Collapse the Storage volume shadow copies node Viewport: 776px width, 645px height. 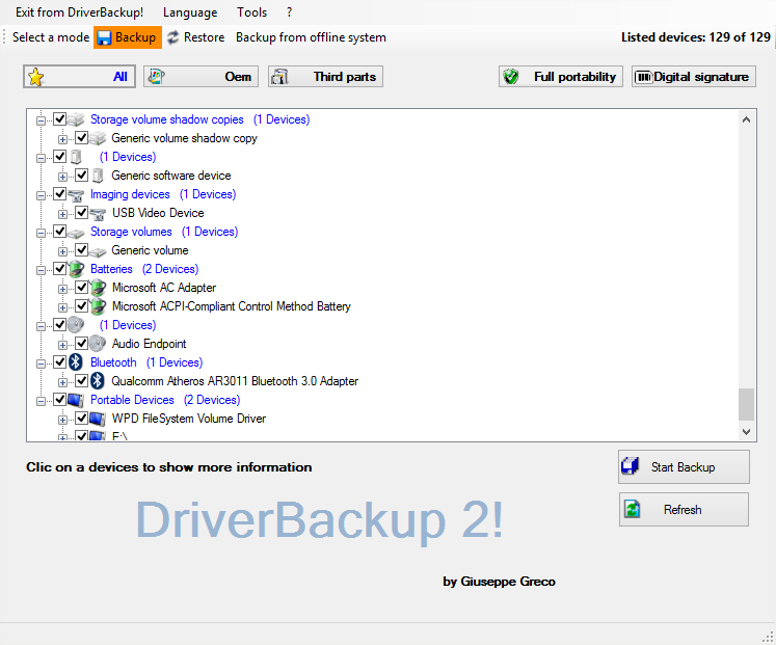pyautogui.click(x=41, y=120)
